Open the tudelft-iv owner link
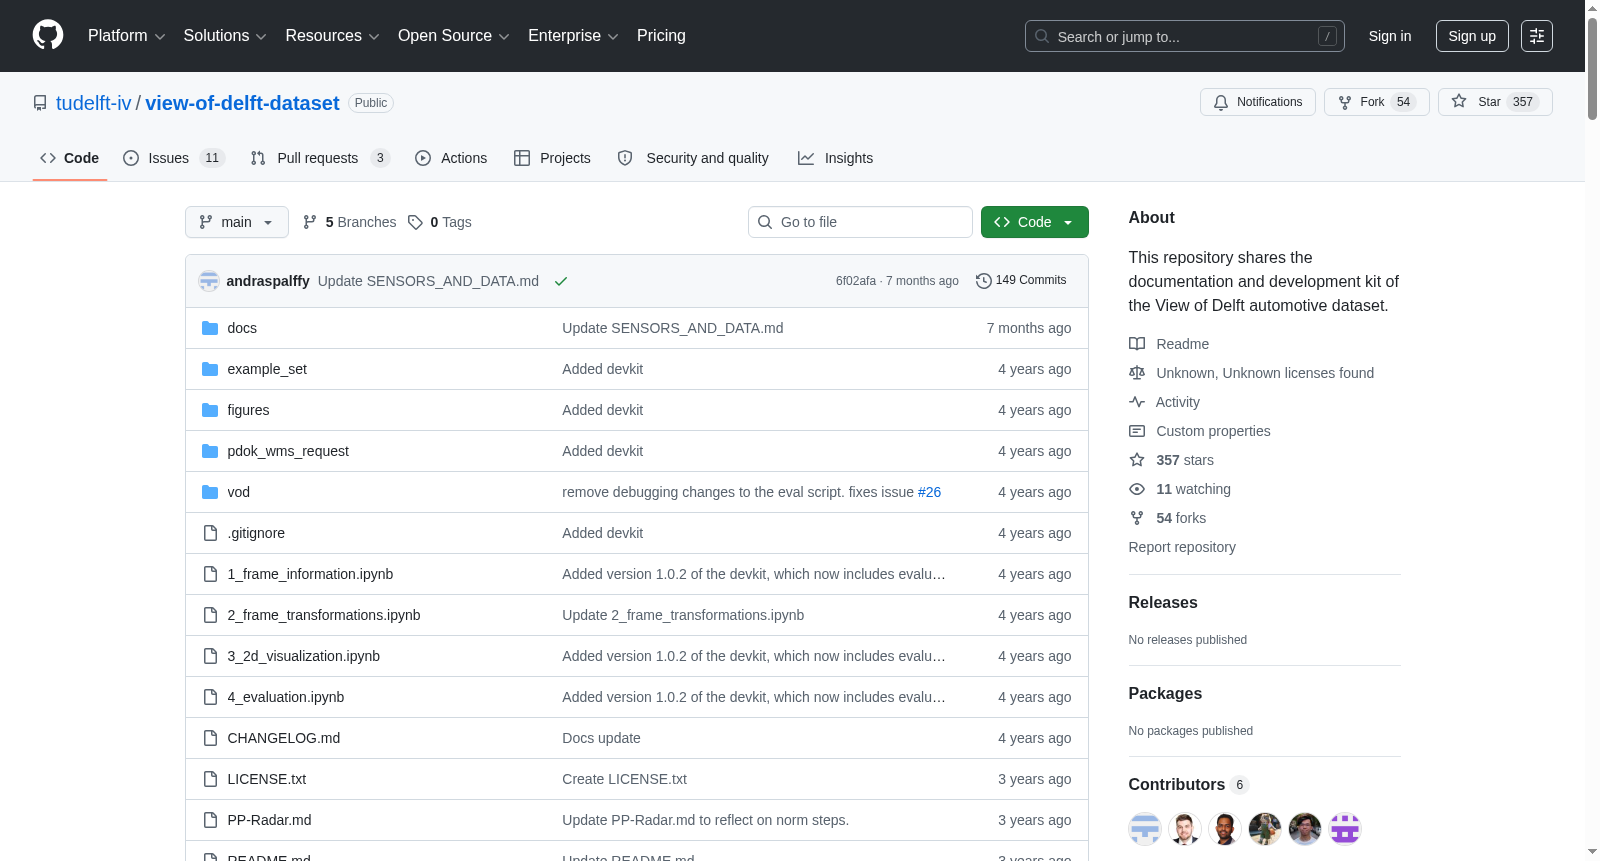This screenshot has height=861, width=1600. tap(94, 103)
